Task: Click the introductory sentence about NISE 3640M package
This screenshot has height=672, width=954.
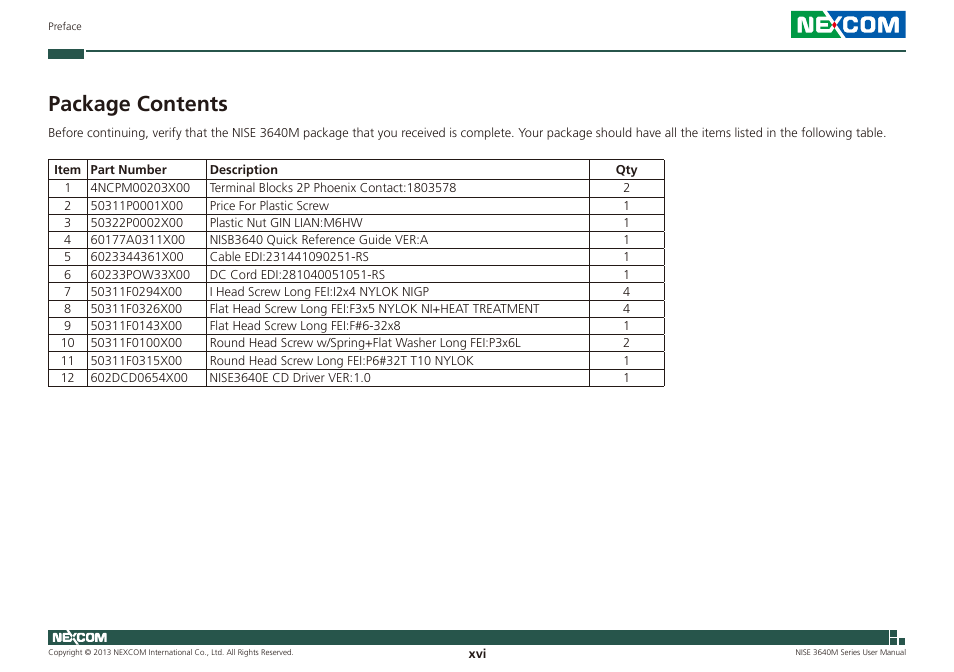Action: tap(467, 133)
